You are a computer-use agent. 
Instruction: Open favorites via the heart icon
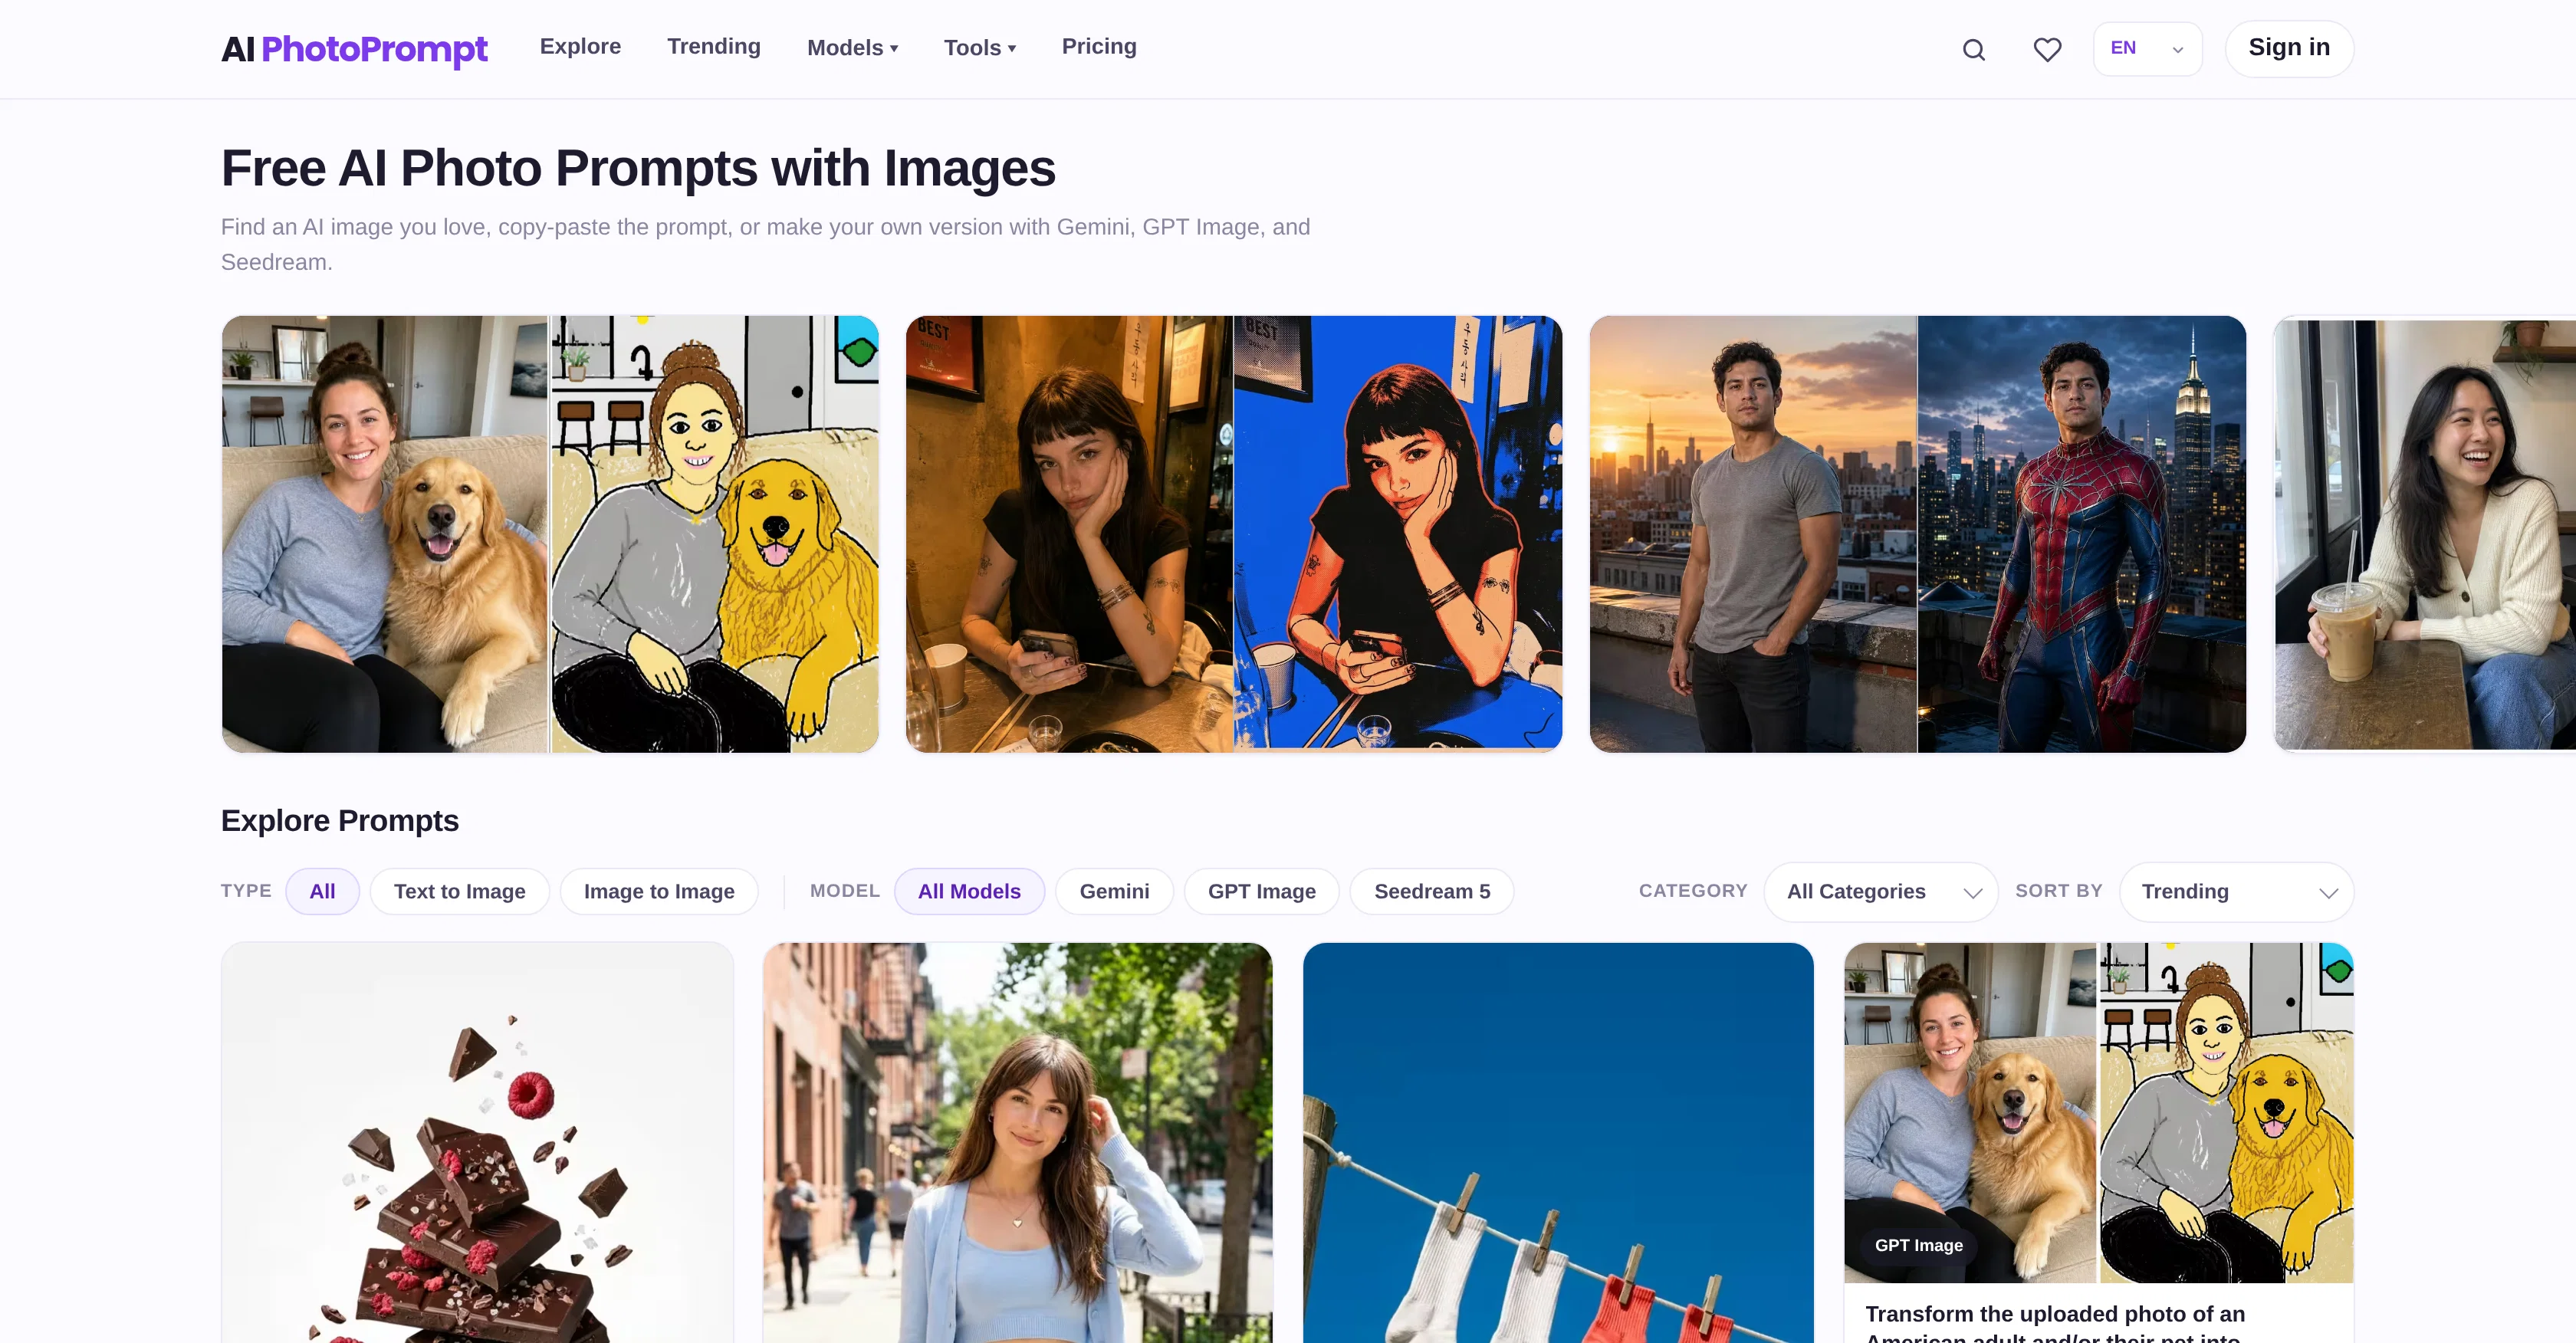pos(2047,49)
